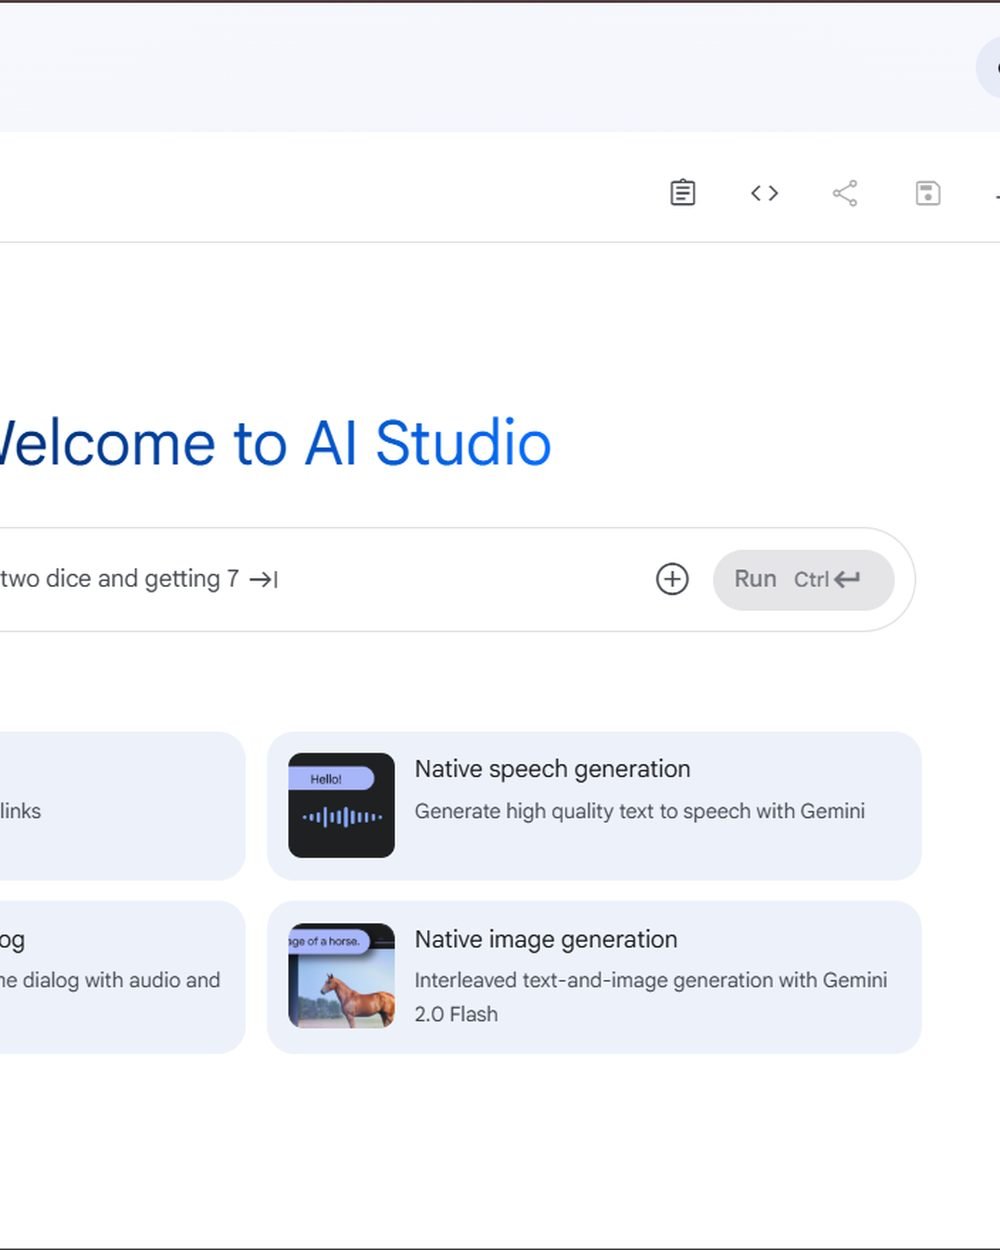Click the plus circle insert icon

pos(672,579)
